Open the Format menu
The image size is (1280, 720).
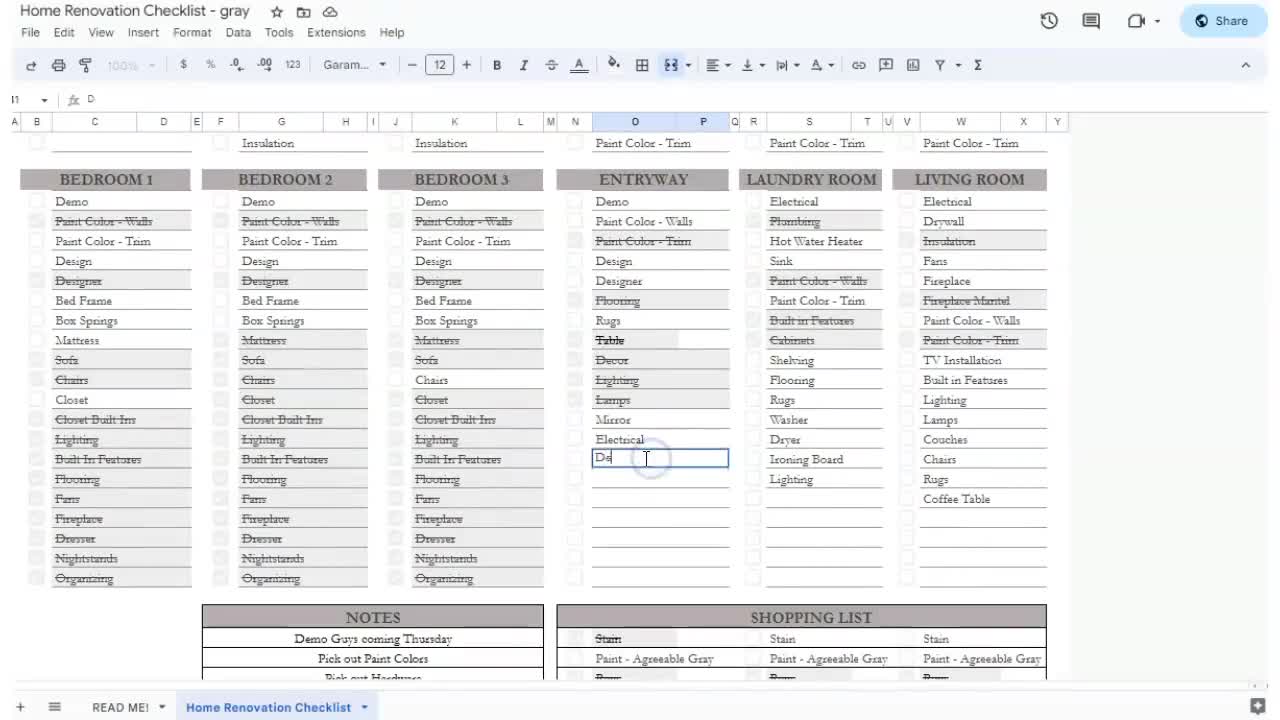click(192, 32)
